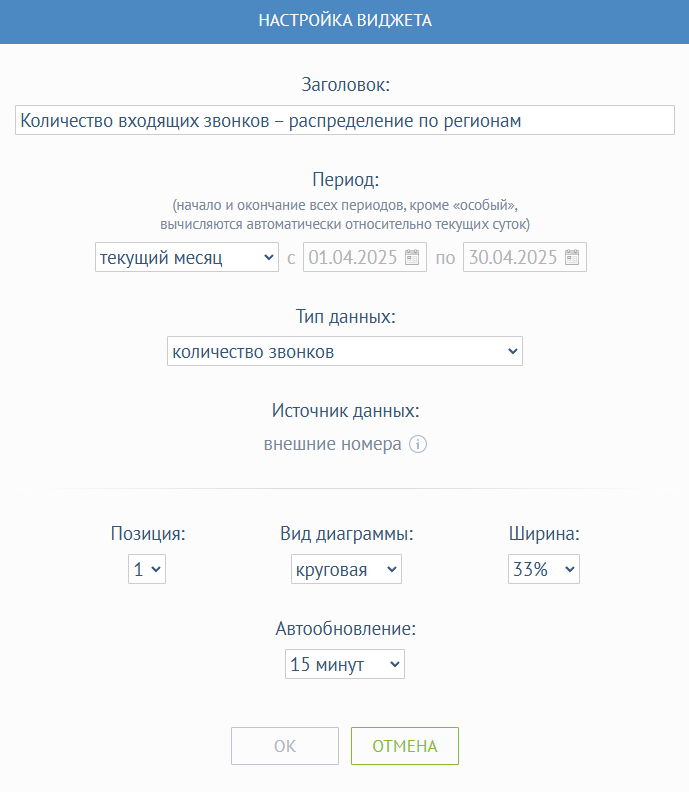Open the end date calendar picker

(572, 257)
